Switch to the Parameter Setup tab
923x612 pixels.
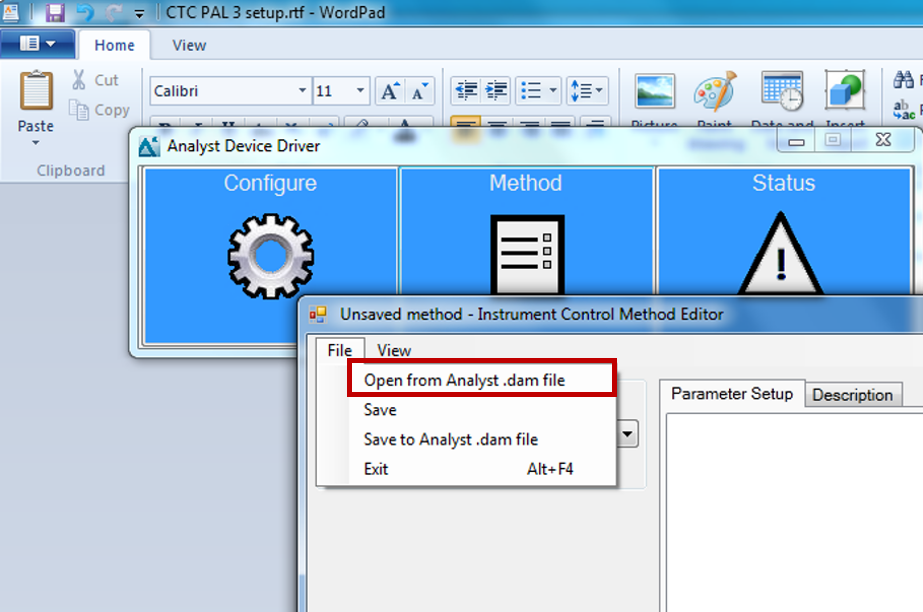(732, 393)
